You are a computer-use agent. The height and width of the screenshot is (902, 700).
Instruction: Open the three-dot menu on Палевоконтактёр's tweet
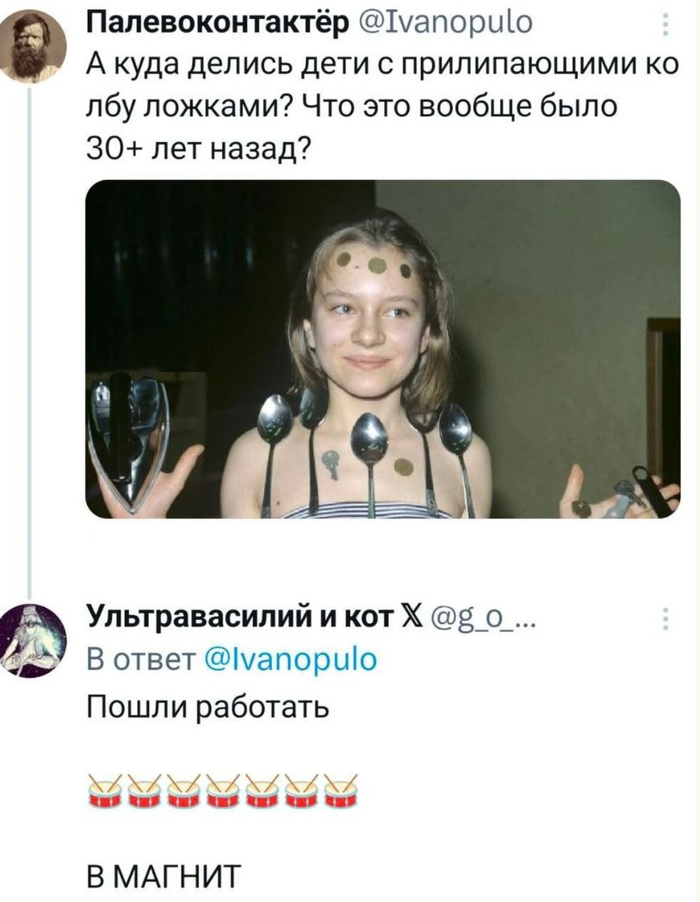coord(666,25)
